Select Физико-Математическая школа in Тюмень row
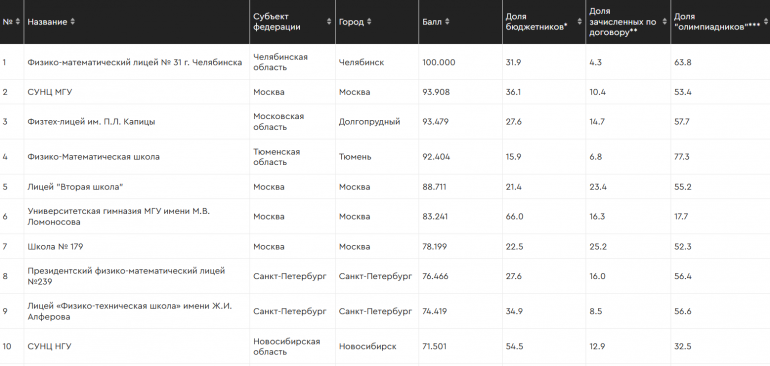This screenshot has height=366, width=770. 93,157
